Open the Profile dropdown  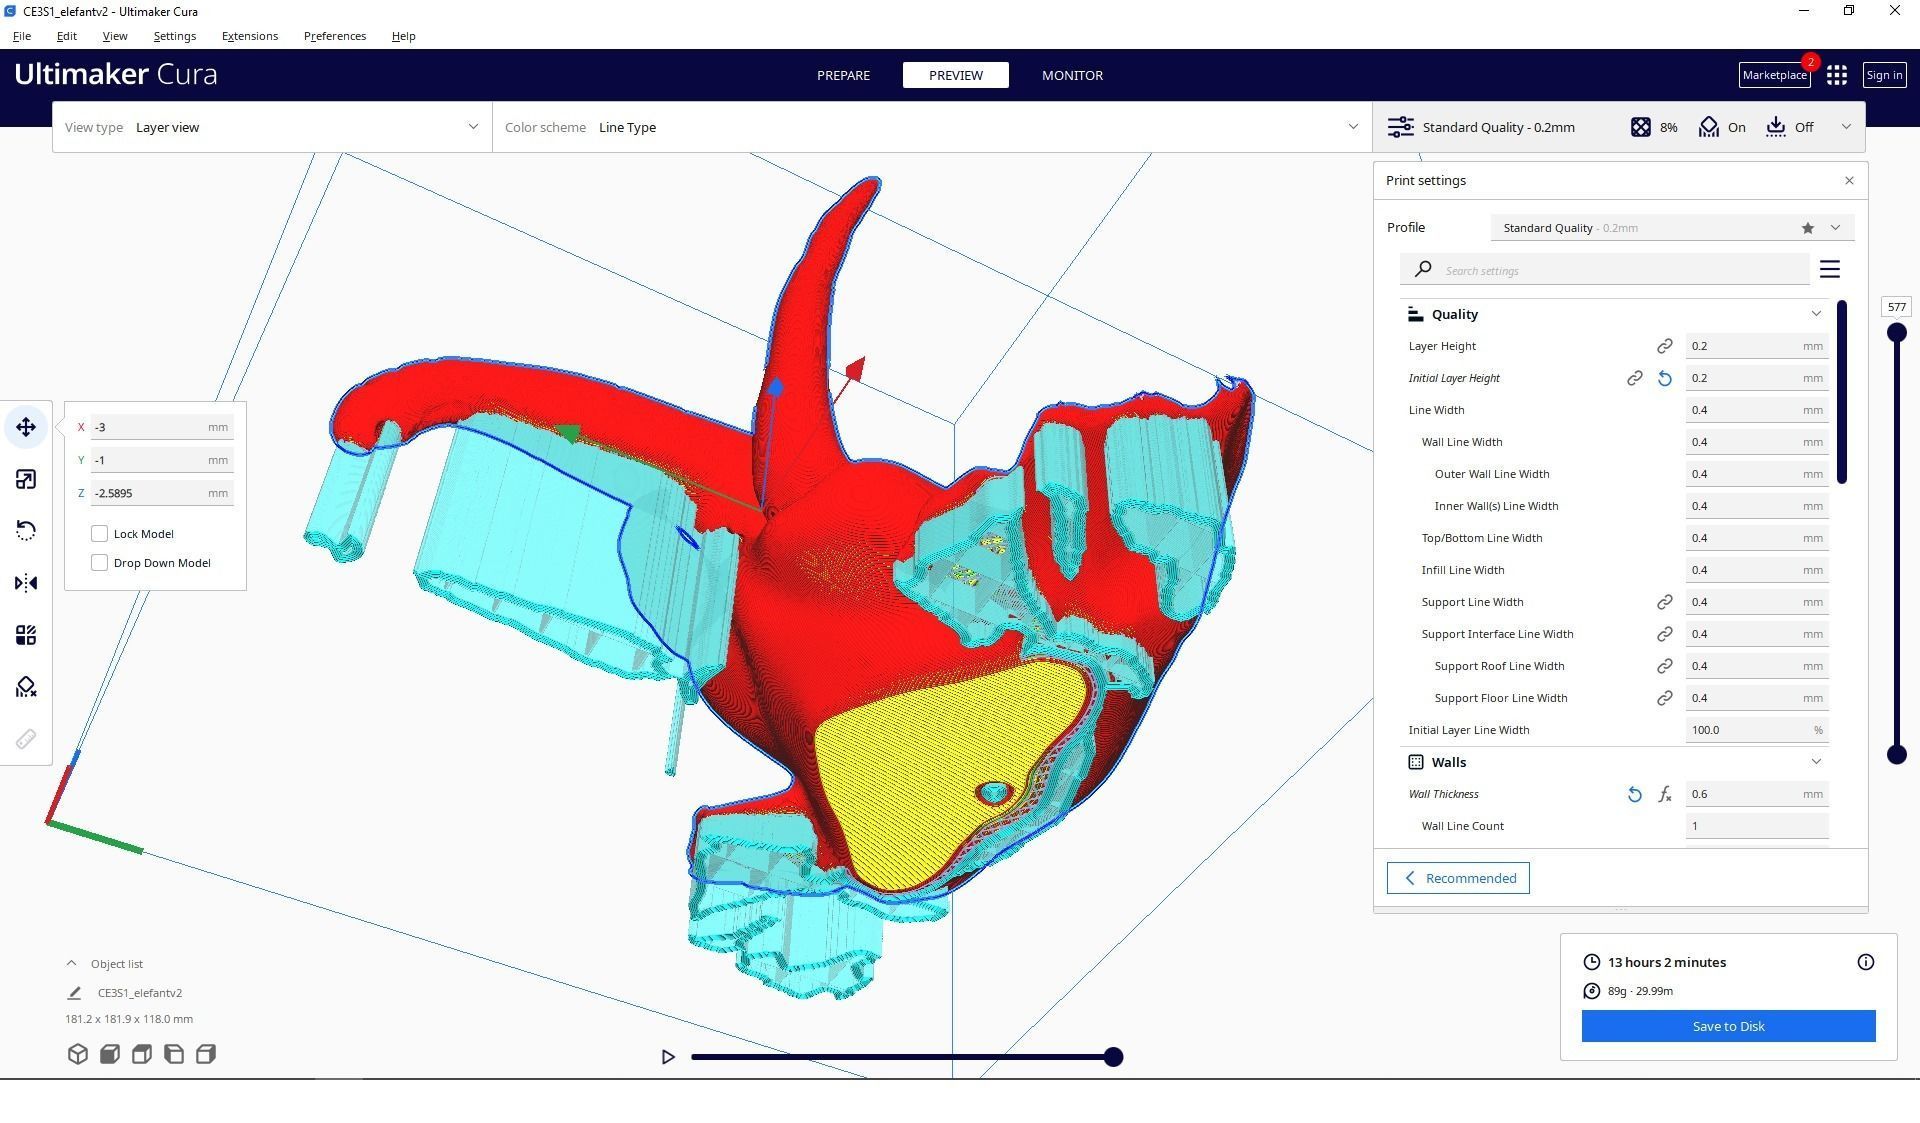pyautogui.click(x=1672, y=228)
